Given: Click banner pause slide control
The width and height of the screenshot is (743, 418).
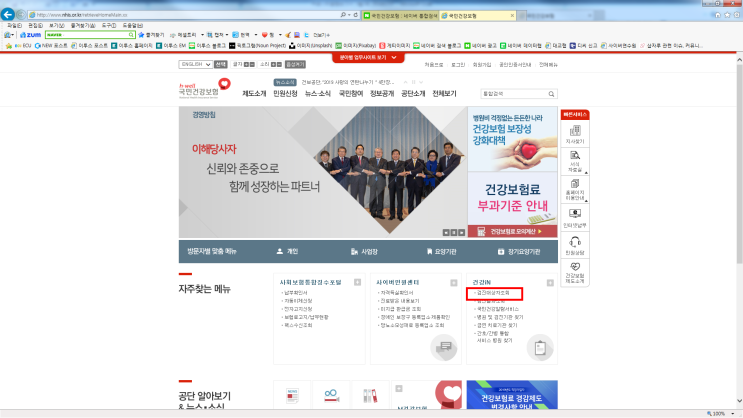Looking at the screenshot, I should pyautogui.click(x=454, y=232).
